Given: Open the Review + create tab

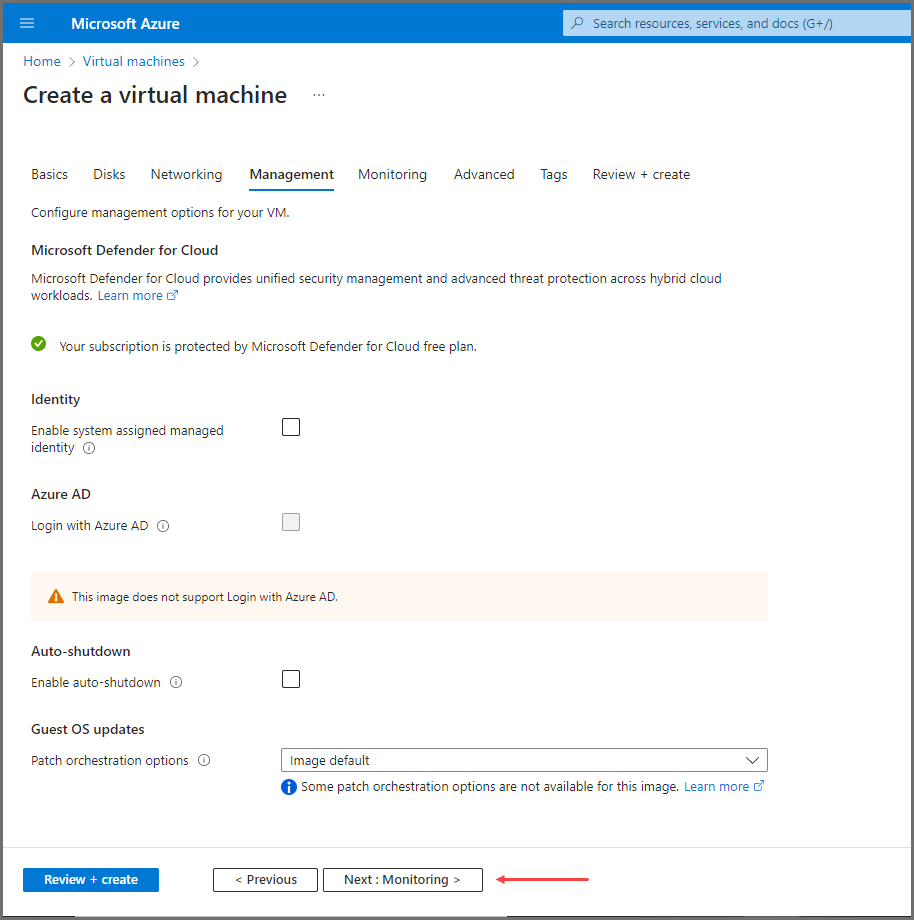Looking at the screenshot, I should coord(641,175).
